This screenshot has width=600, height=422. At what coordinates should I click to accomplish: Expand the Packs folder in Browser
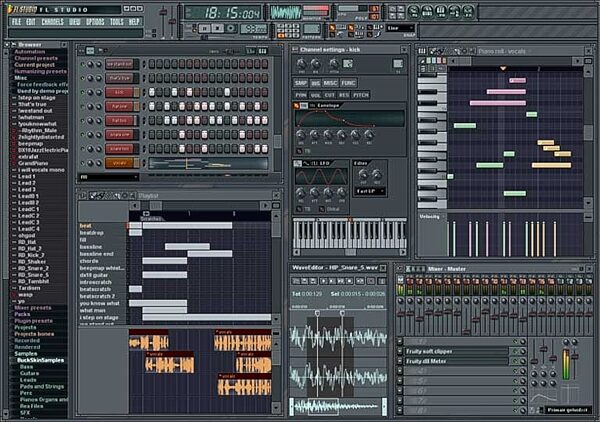(x=22, y=314)
